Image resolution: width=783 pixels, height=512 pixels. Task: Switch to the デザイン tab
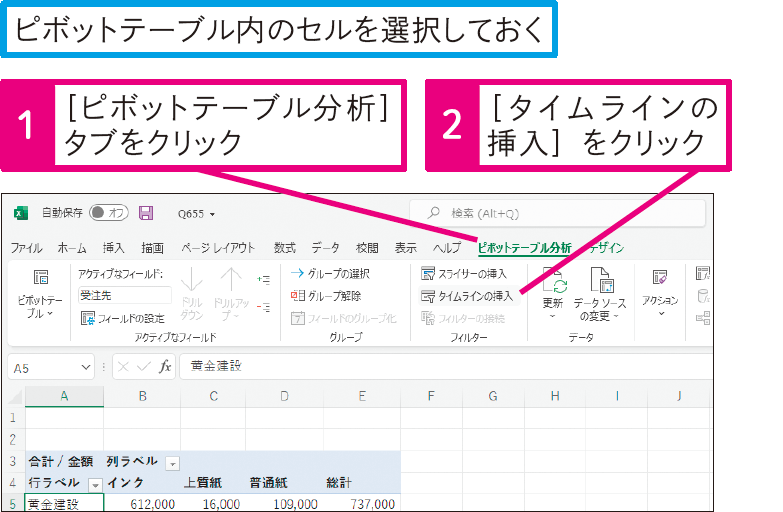pos(605,248)
